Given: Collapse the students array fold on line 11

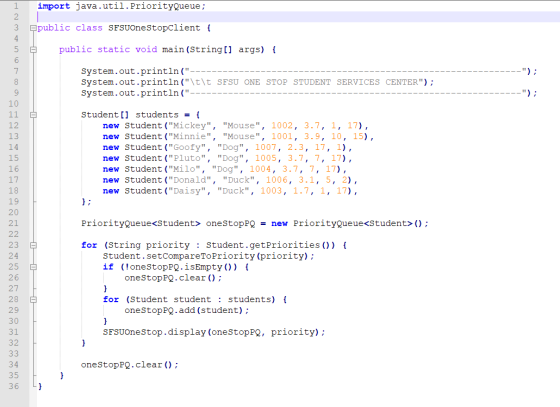Looking at the screenshot, I should click(33, 115).
